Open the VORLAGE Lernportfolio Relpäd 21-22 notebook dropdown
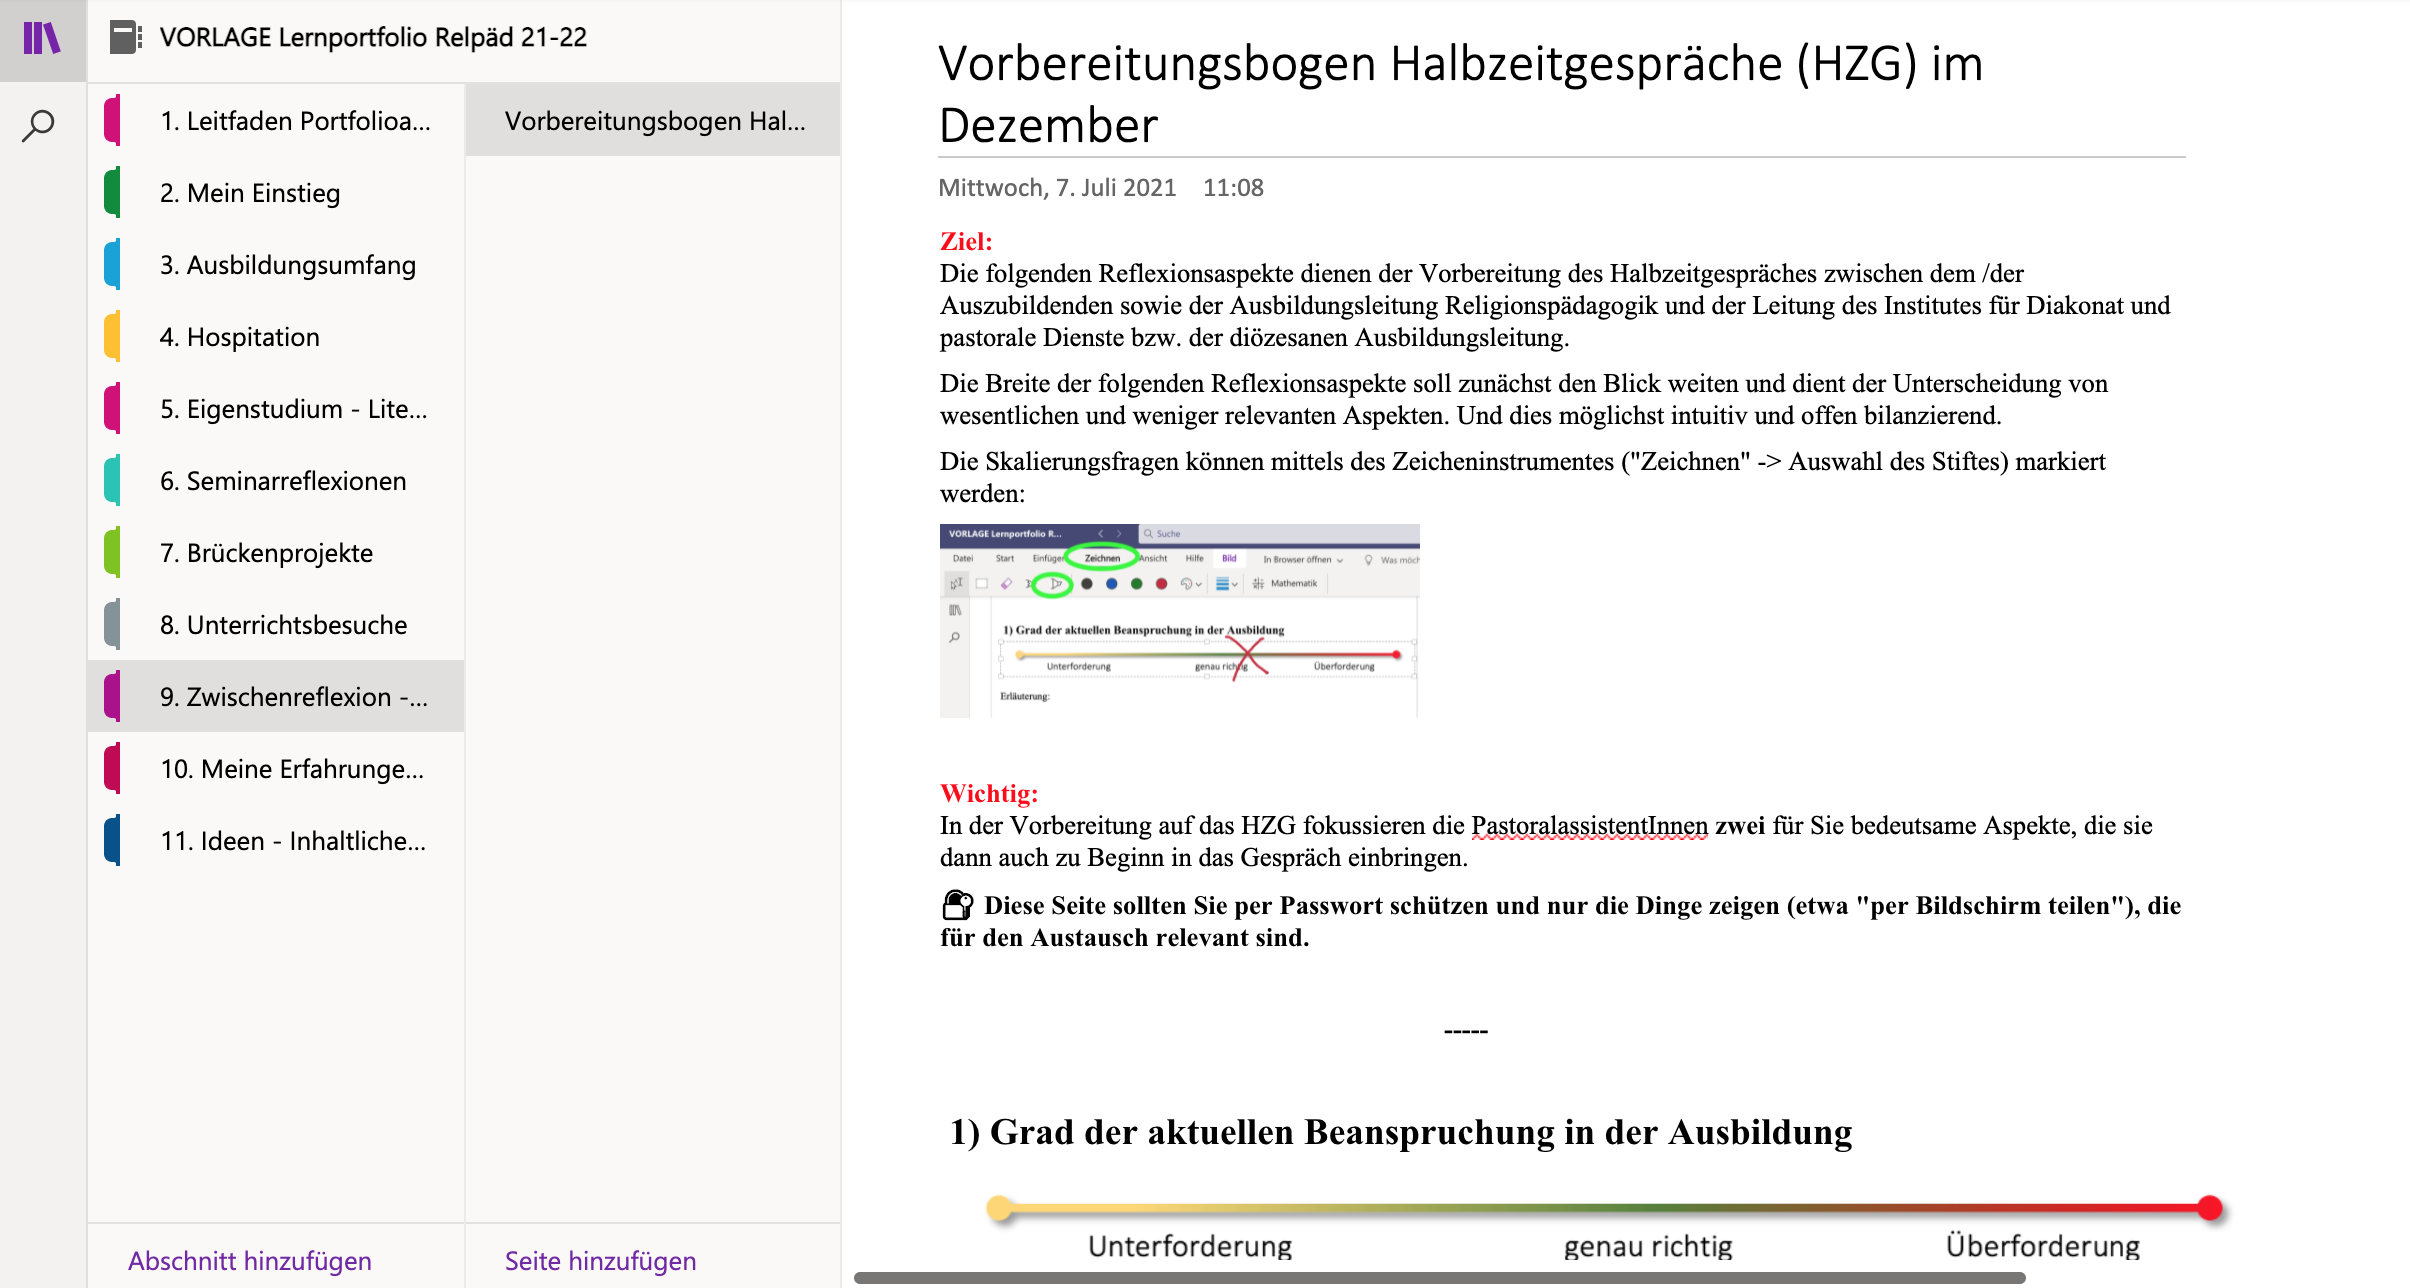The height and width of the screenshot is (1288, 2410). 373,38
